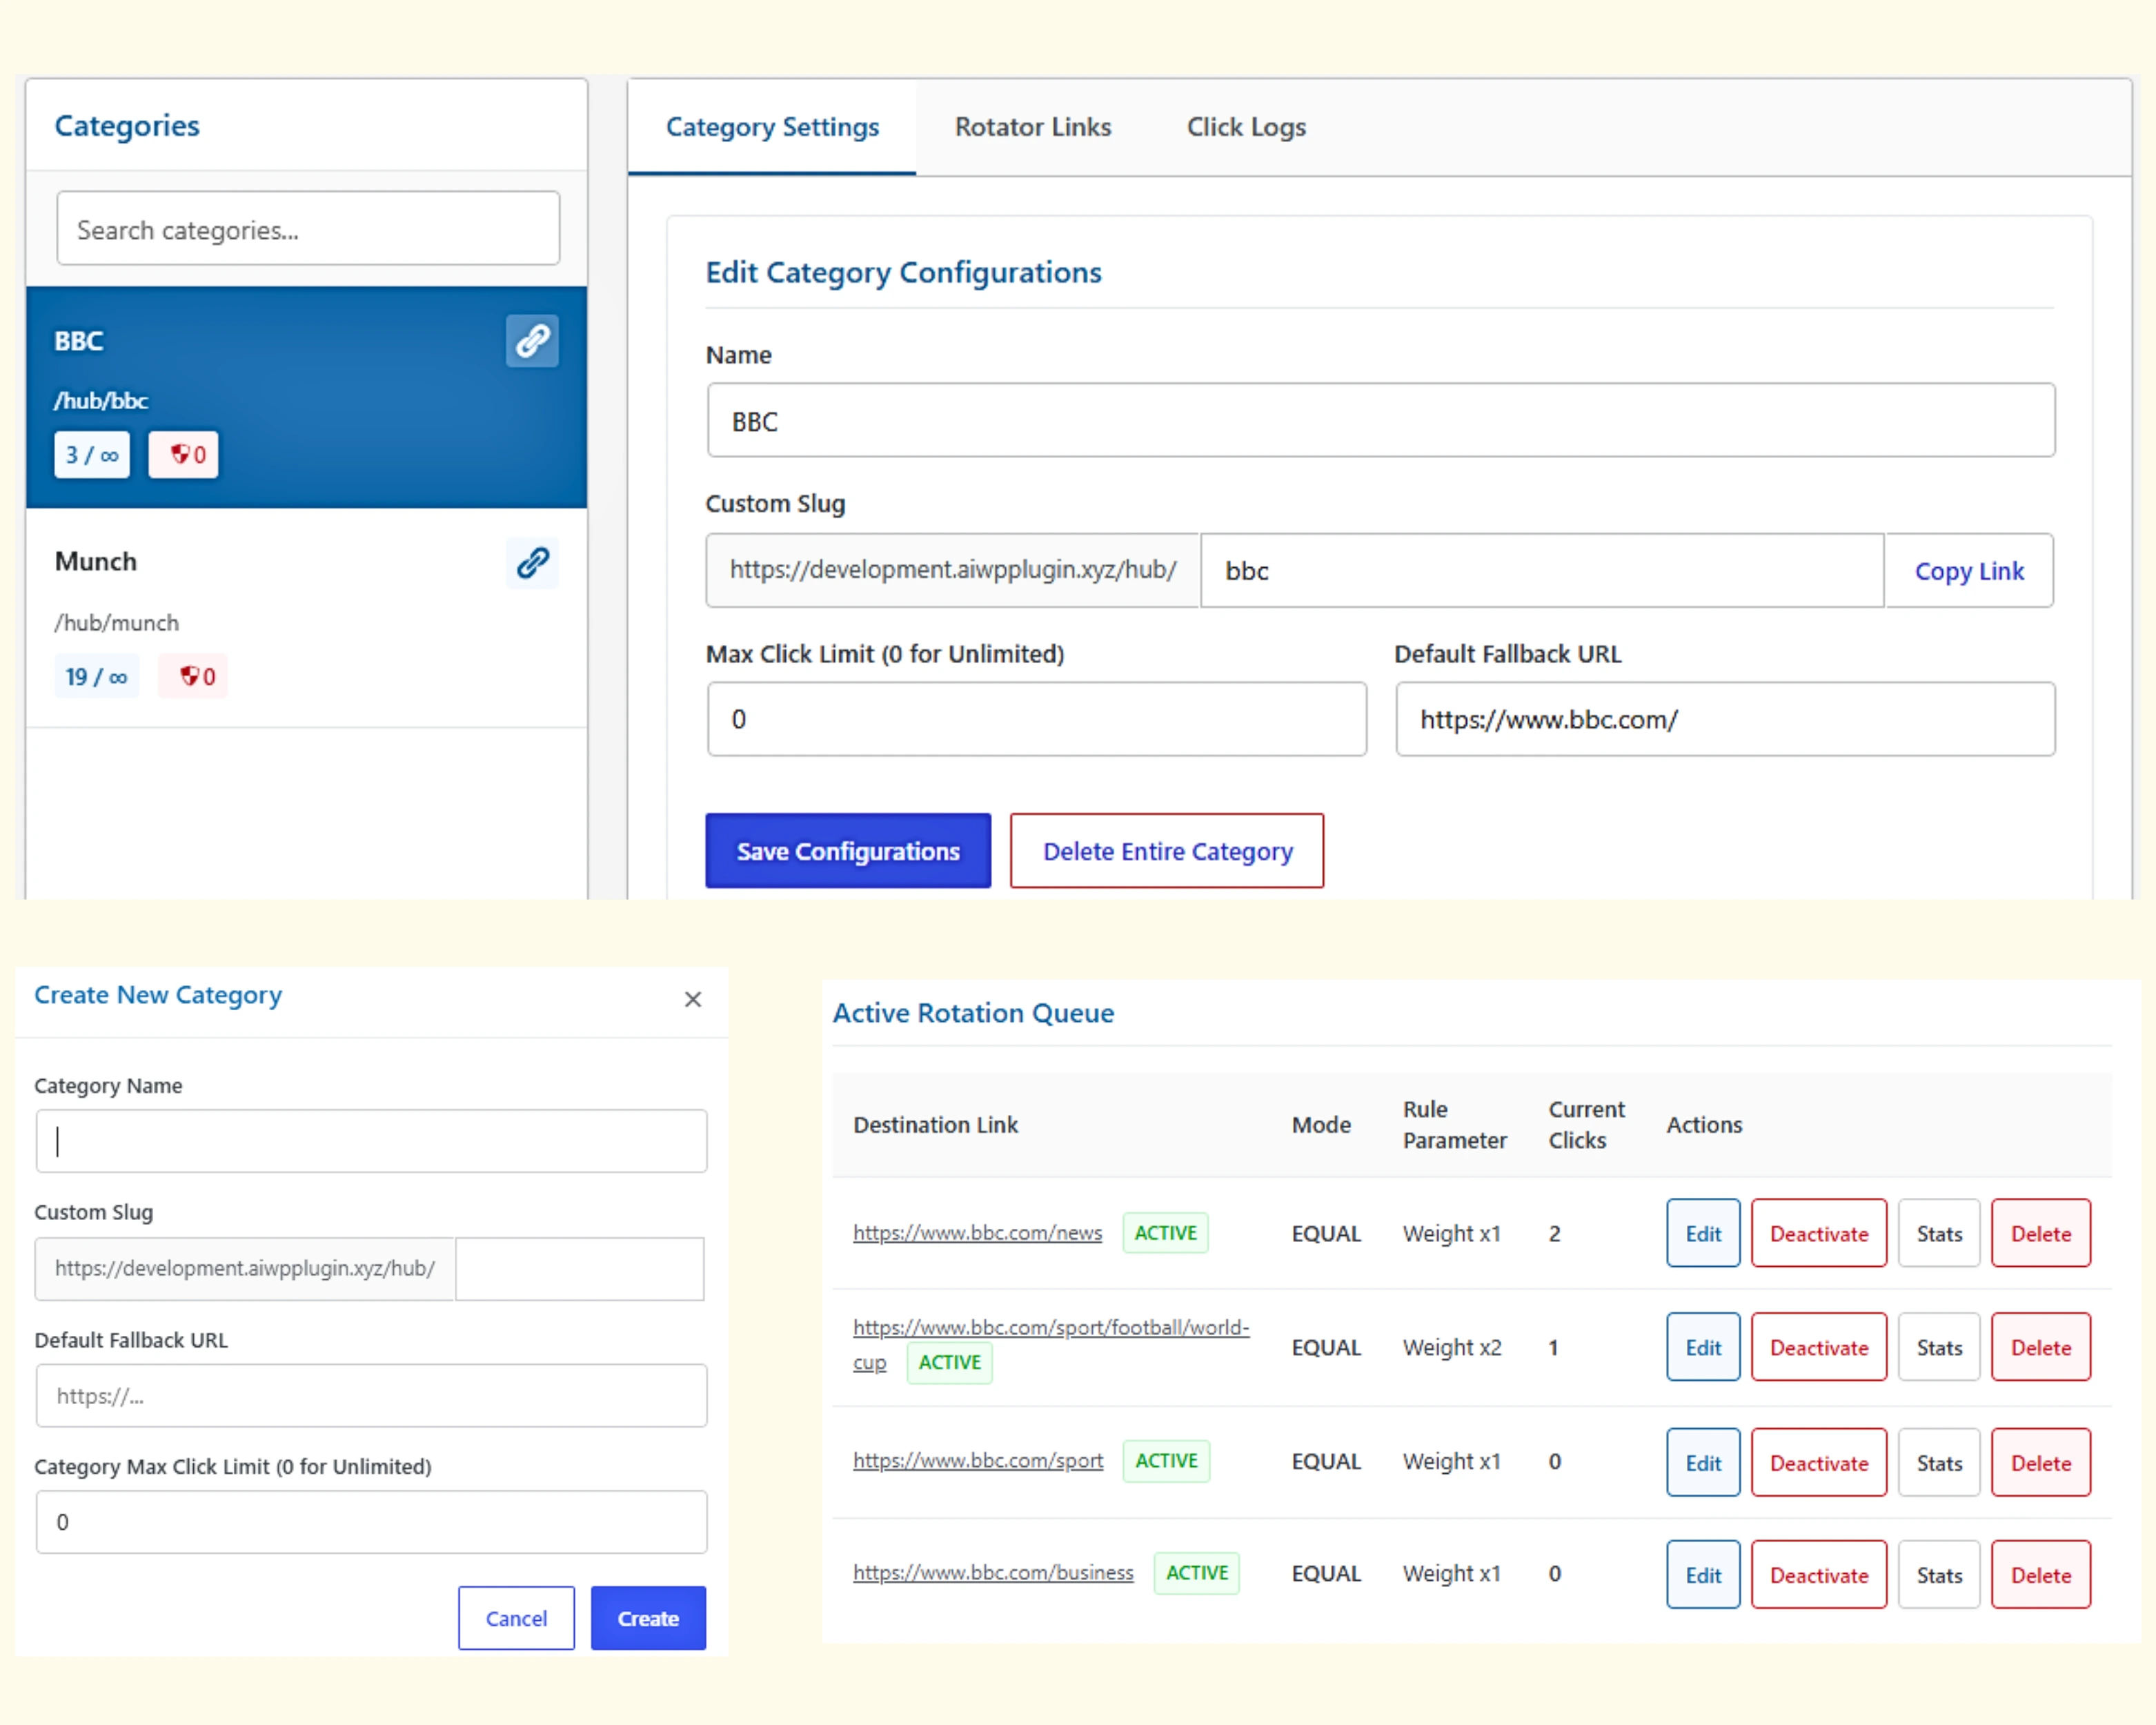This screenshot has width=2156, height=1725.
Task: Cancel the new category dialog
Action: click(x=516, y=1618)
